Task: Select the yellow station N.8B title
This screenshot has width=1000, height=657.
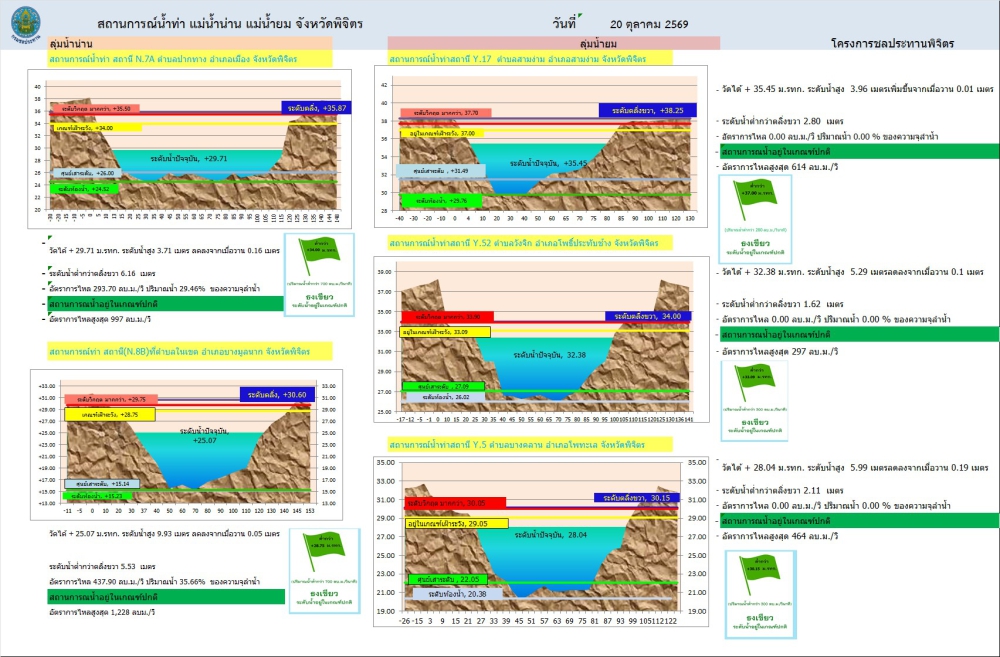Action: [190, 351]
